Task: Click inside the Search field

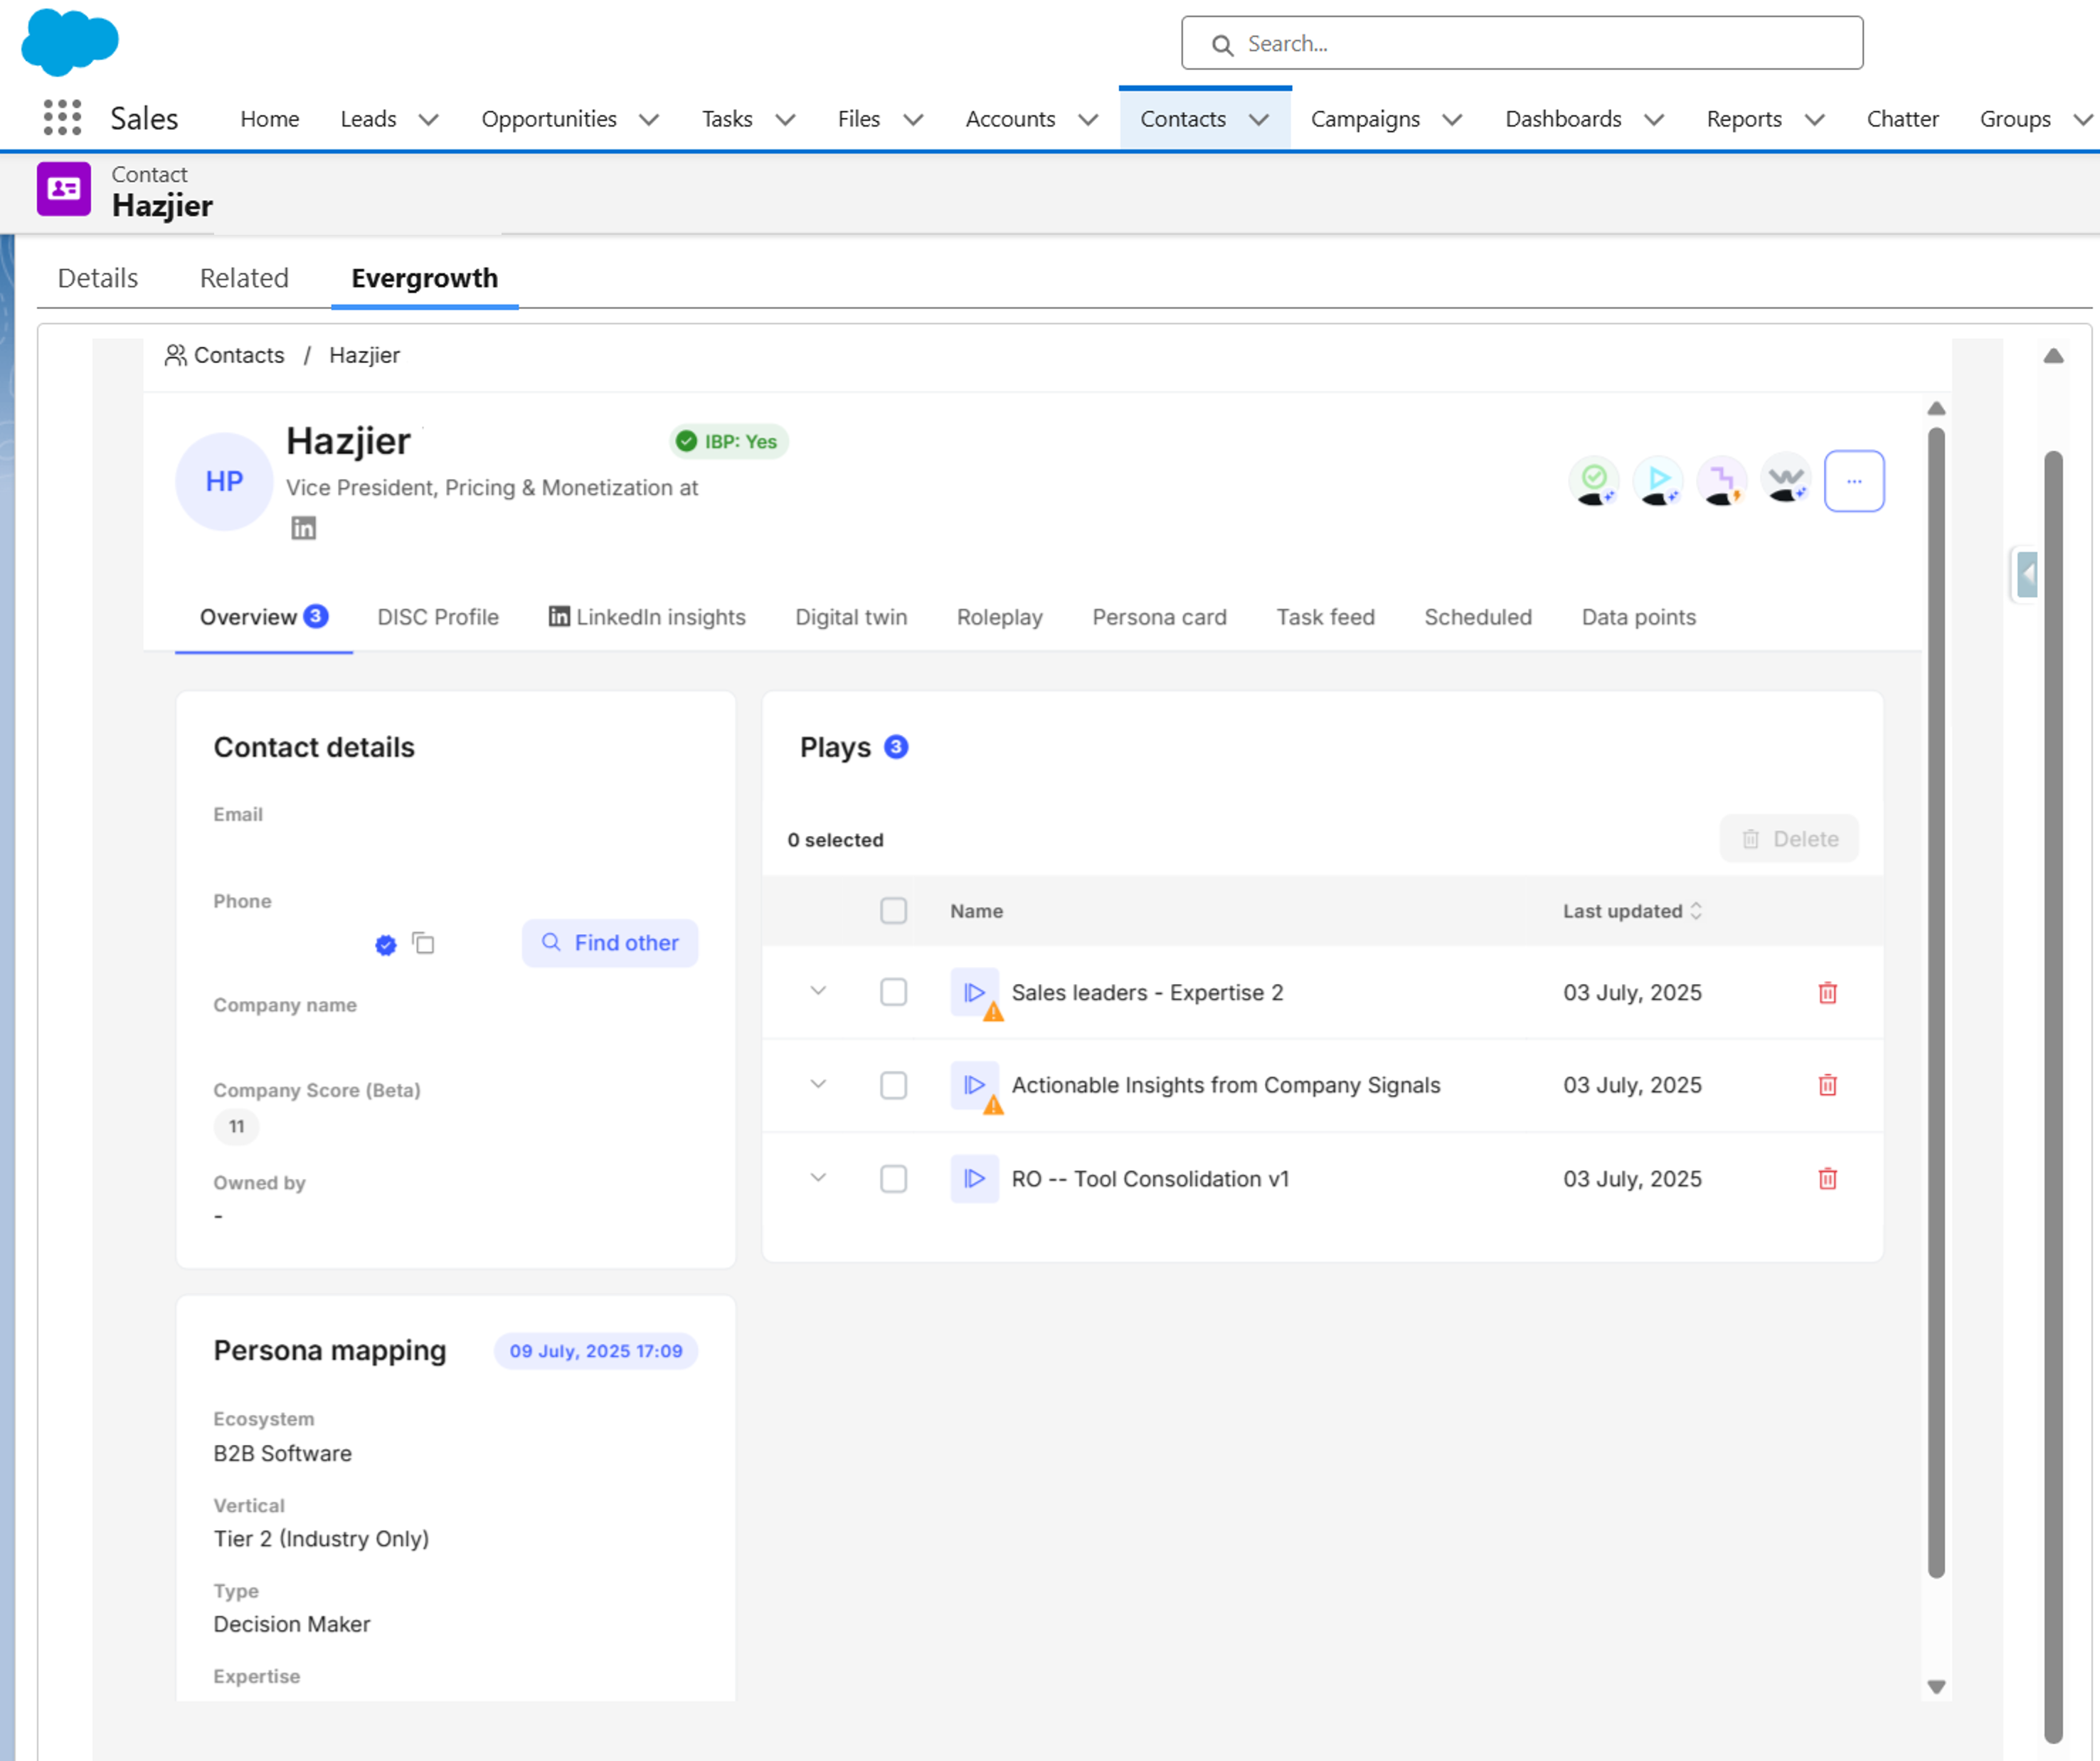Action: click(1520, 43)
